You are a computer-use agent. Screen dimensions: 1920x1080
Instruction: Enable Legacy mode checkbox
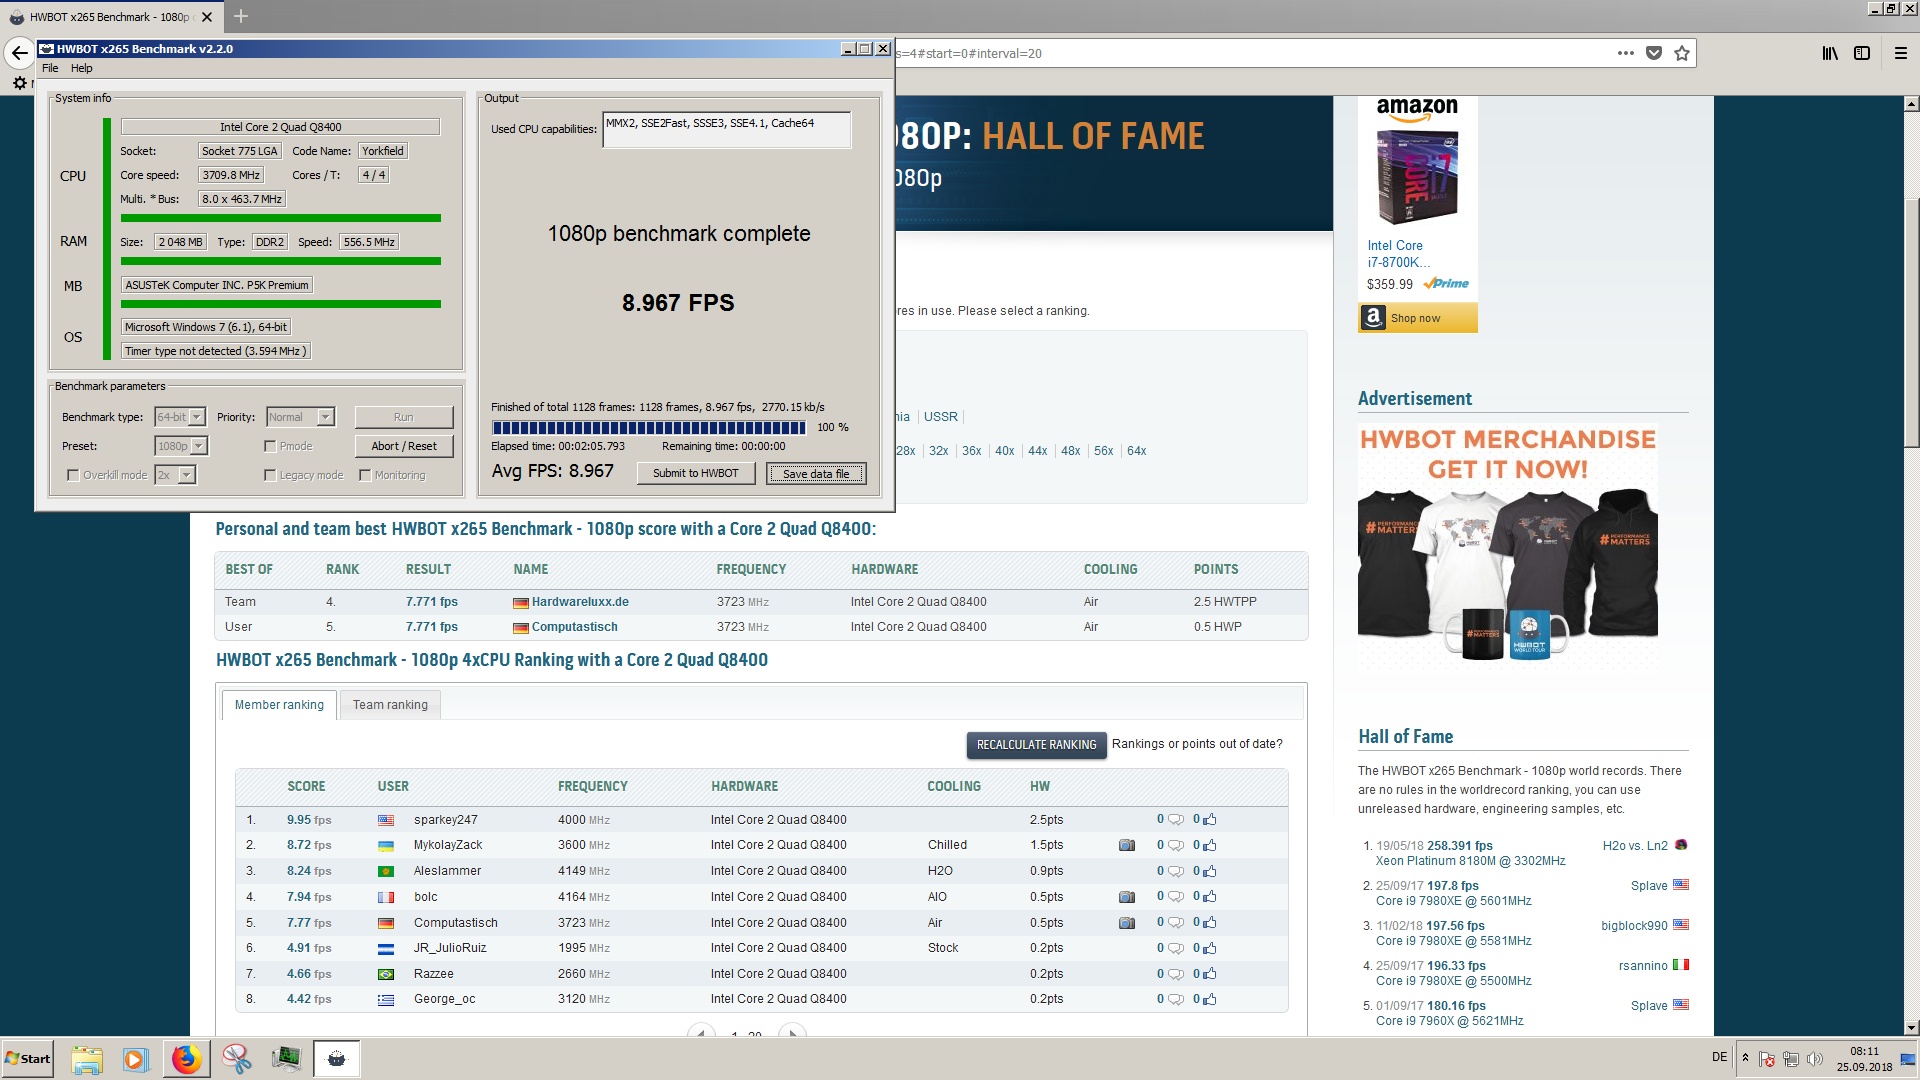[x=270, y=475]
